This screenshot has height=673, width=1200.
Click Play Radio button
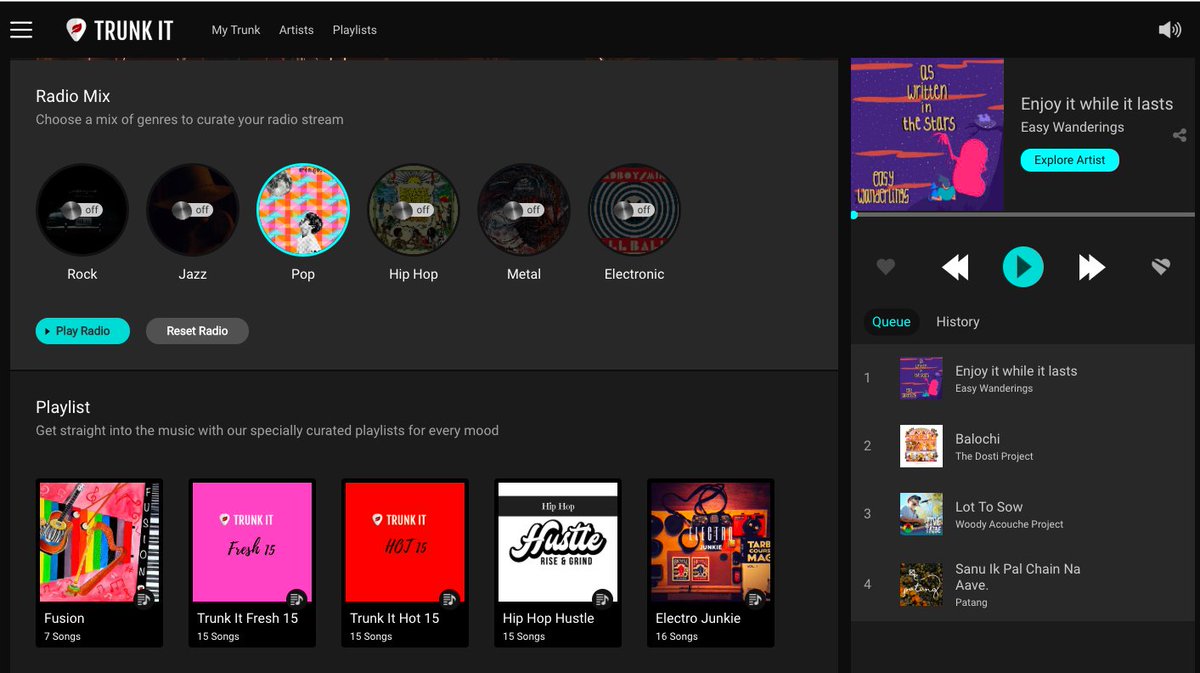(83, 331)
